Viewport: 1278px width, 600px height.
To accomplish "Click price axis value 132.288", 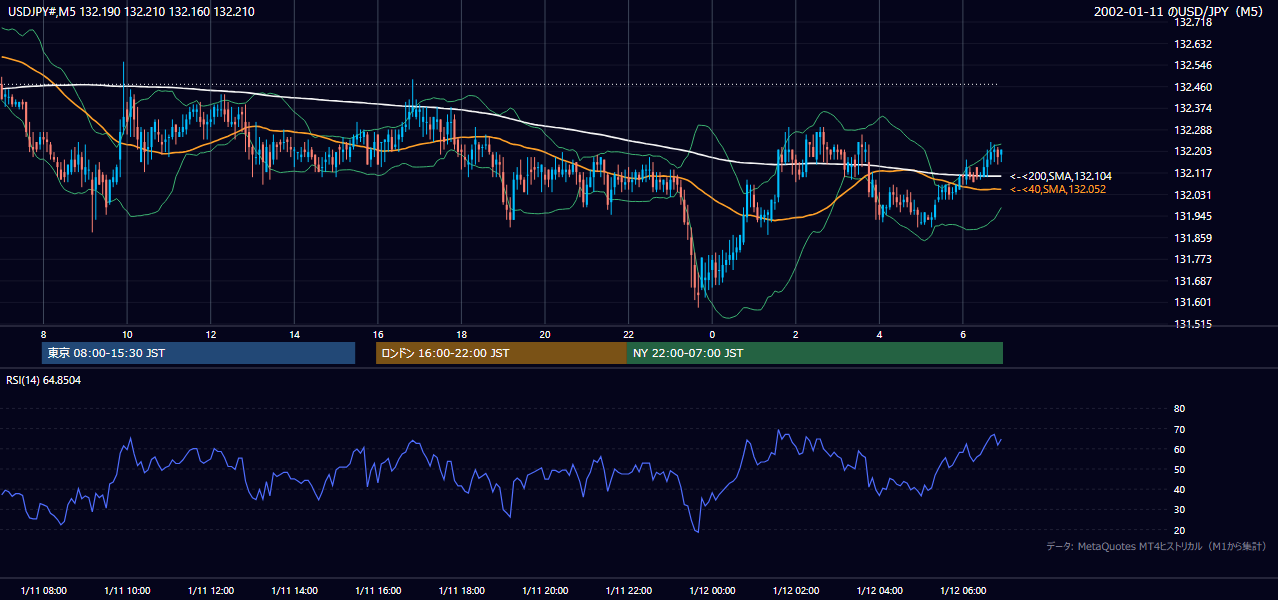I will point(1192,130).
